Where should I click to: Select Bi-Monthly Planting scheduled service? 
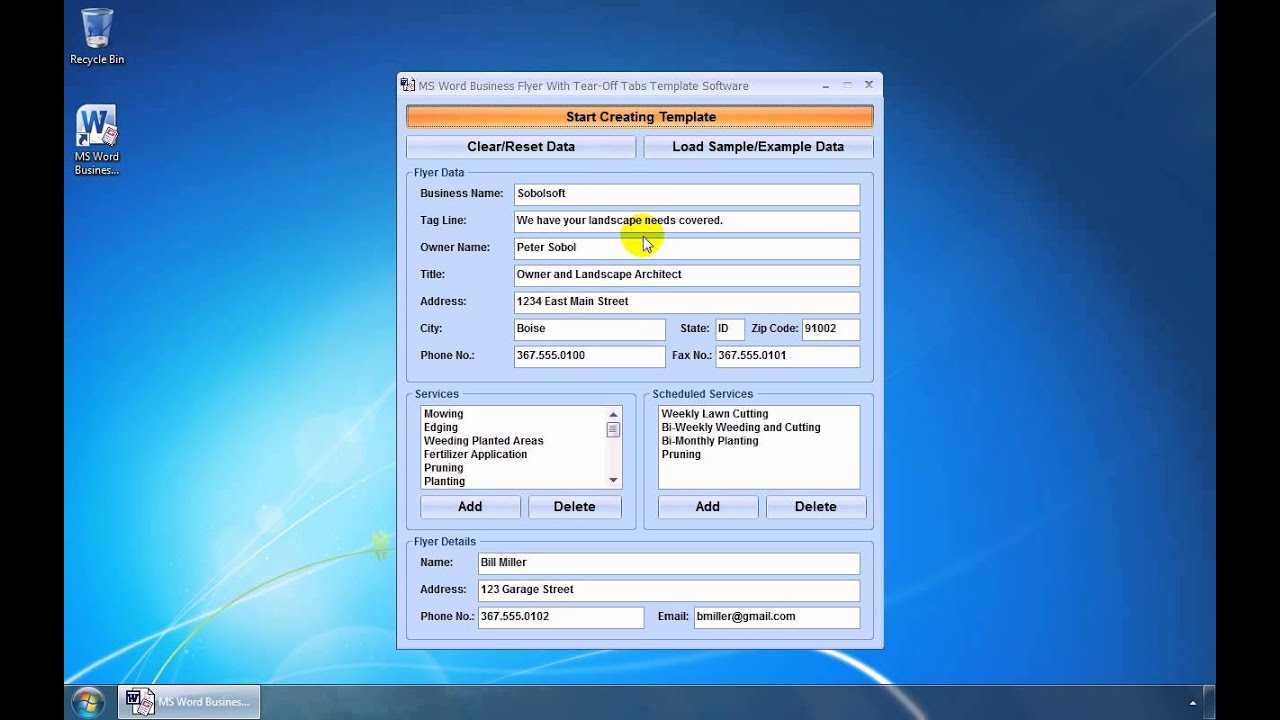click(x=710, y=441)
